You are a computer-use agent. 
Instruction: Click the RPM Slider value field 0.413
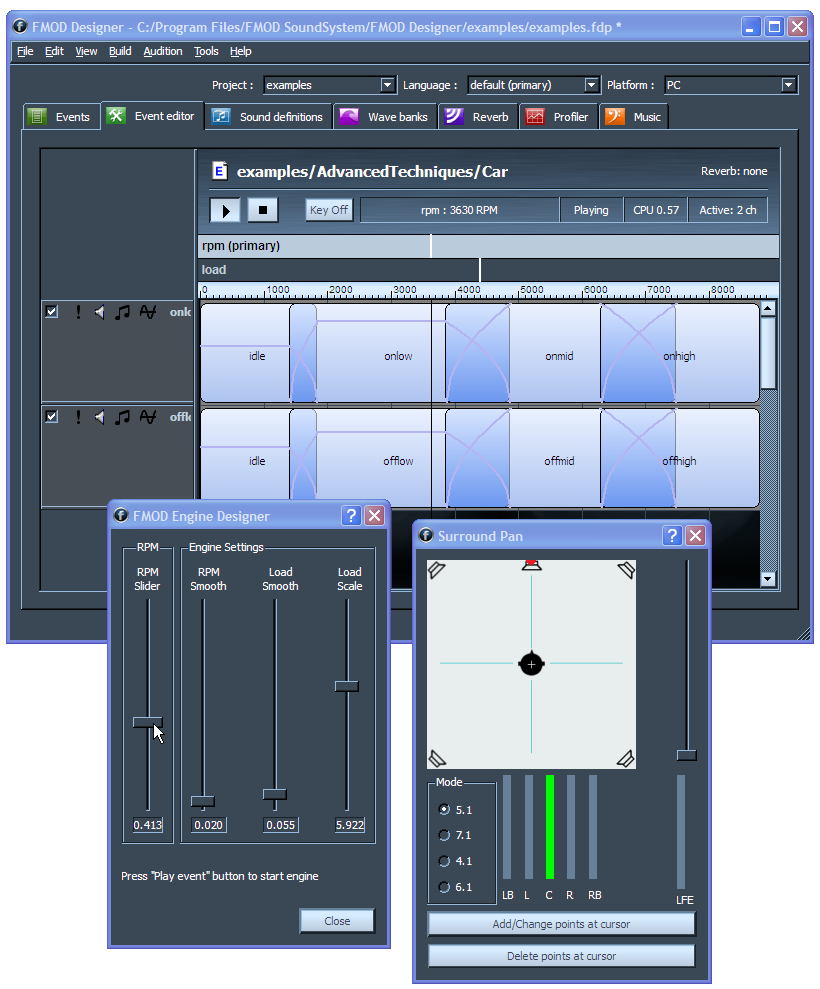pyautogui.click(x=148, y=825)
